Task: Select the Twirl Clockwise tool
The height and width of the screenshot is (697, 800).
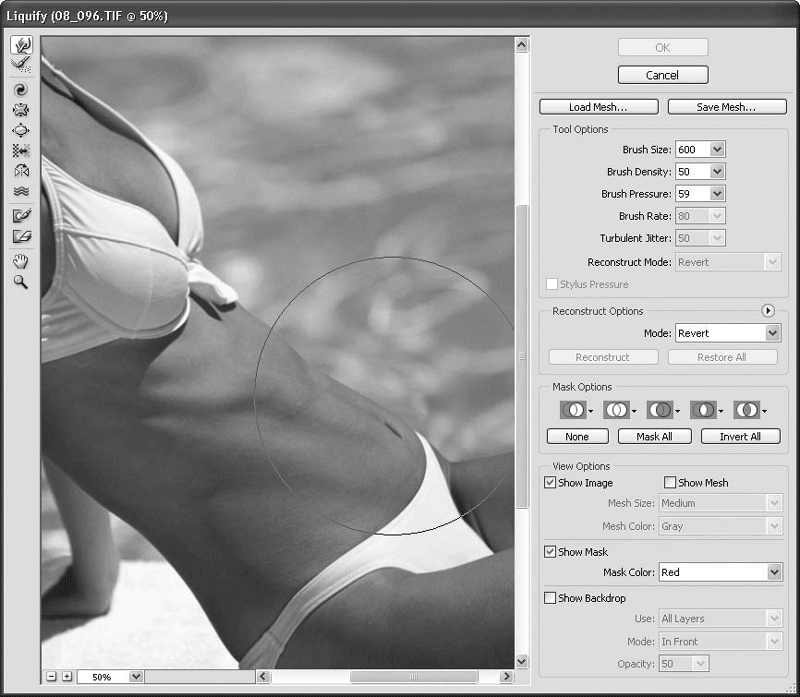Action: [x=21, y=89]
